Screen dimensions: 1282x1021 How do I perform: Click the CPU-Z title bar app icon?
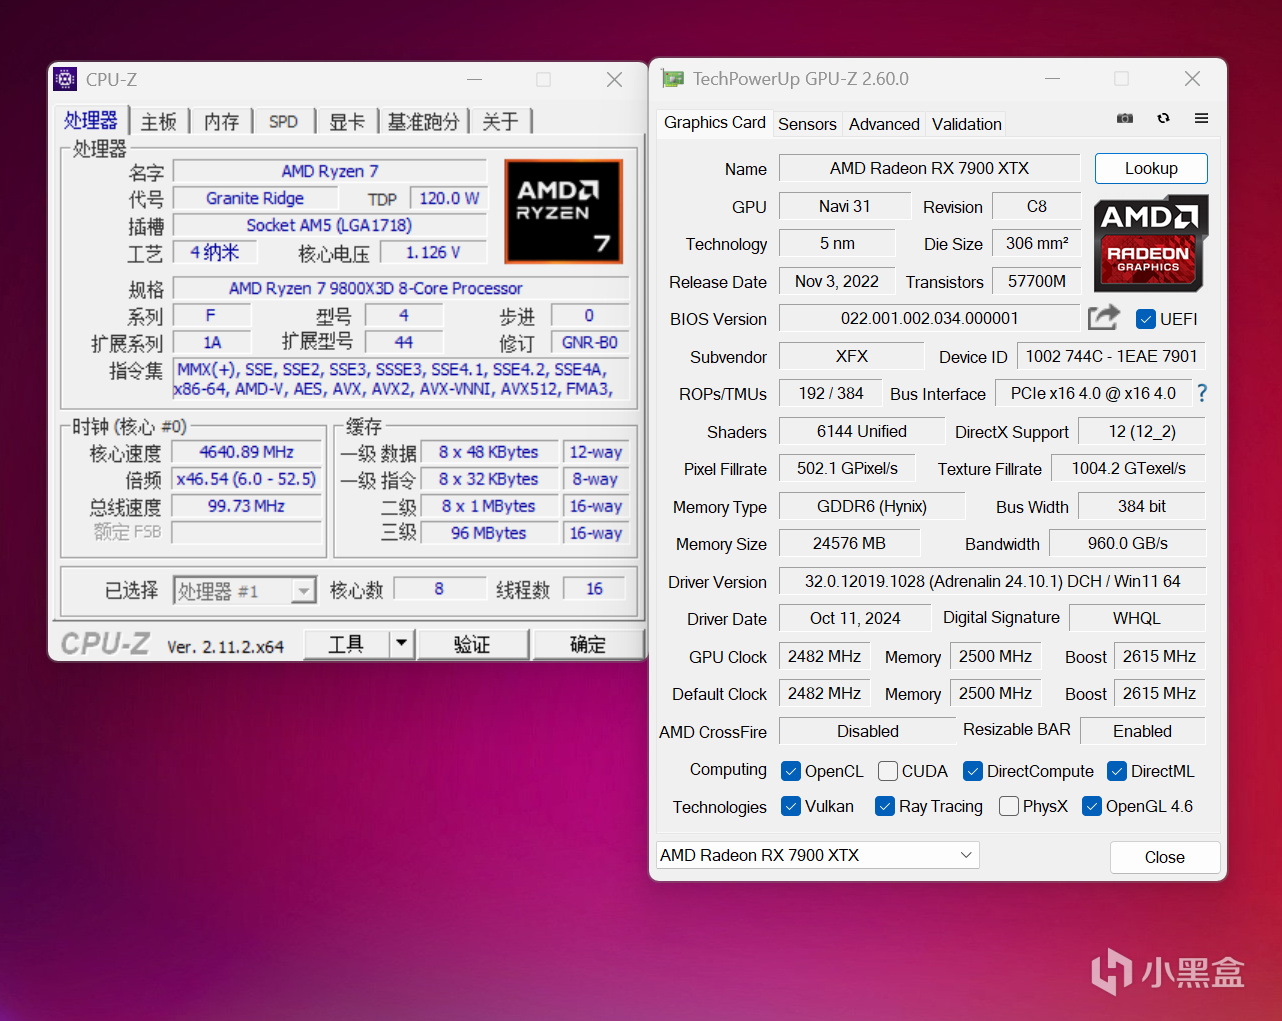click(x=66, y=79)
